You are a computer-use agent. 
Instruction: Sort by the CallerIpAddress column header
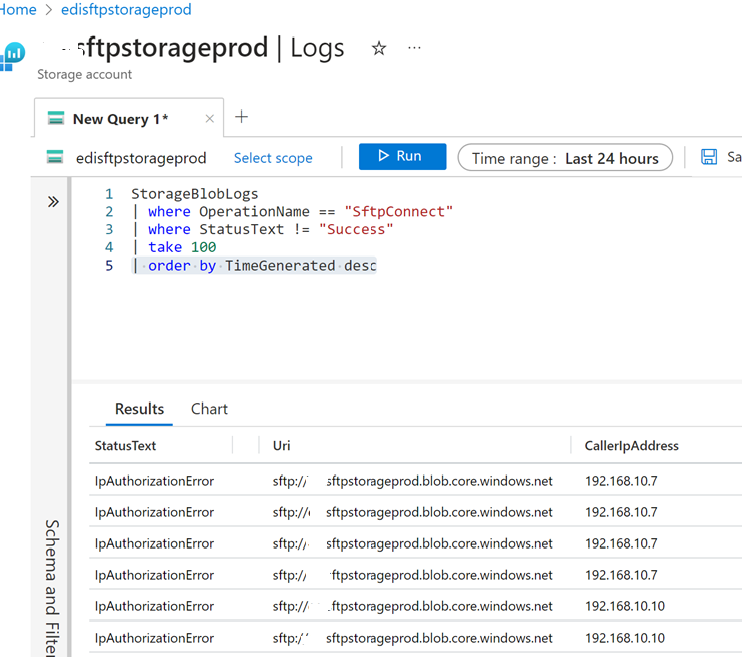tap(631, 445)
